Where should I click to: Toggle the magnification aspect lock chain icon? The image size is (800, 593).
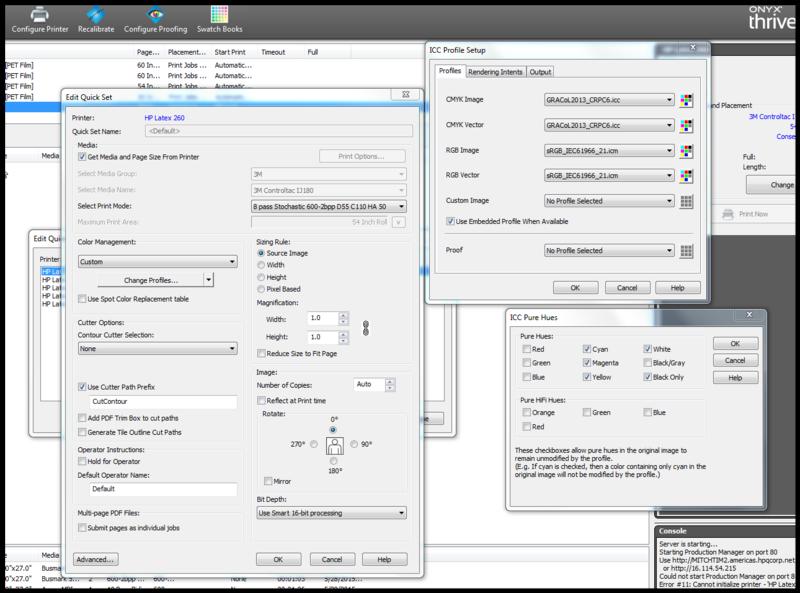pos(365,328)
